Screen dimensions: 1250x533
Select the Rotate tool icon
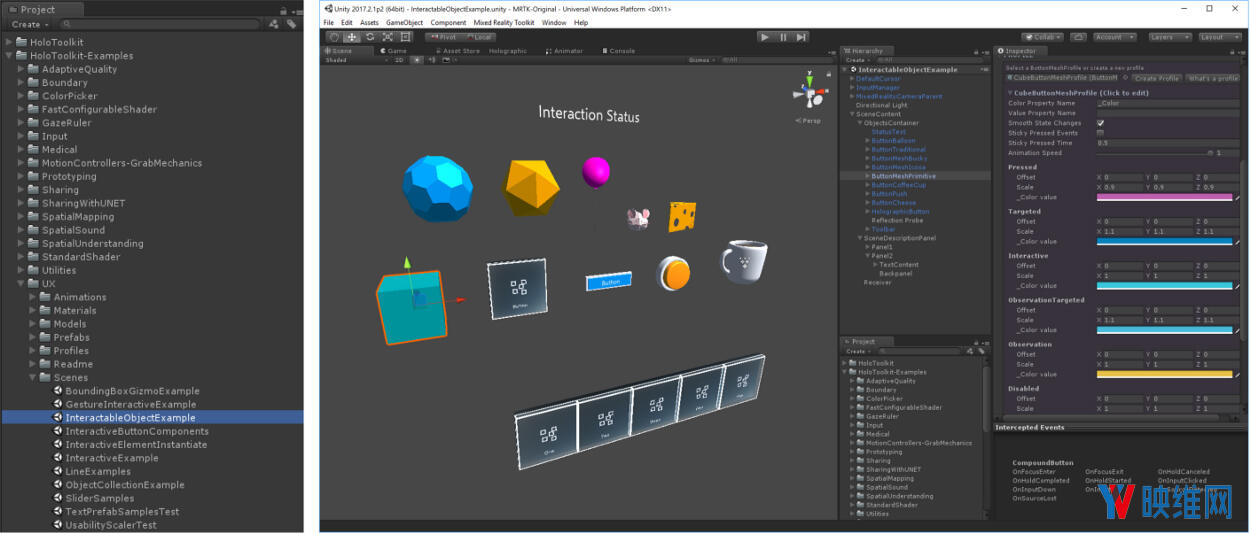point(370,37)
